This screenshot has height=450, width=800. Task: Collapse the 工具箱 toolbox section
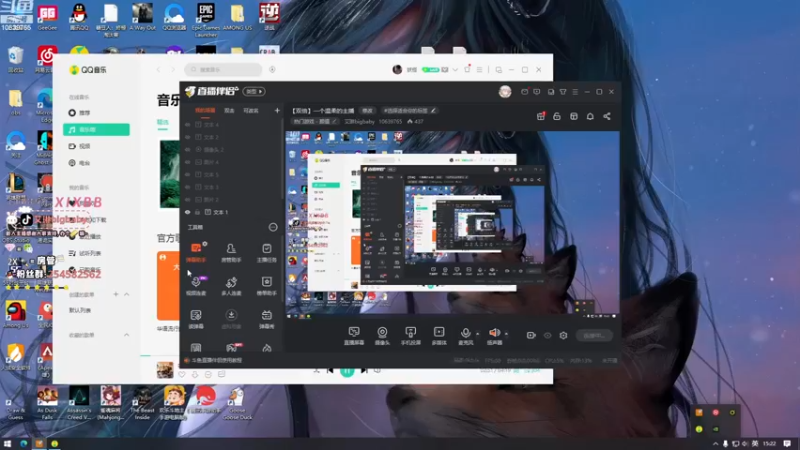point(273,227)
